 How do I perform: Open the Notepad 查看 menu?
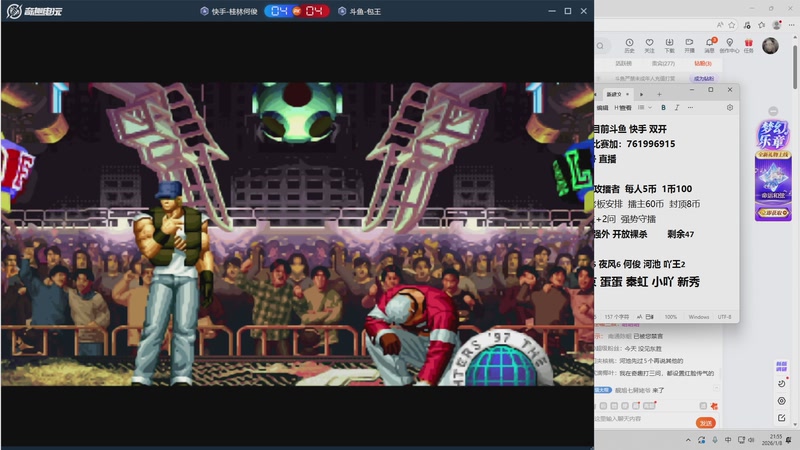point(623,108)
